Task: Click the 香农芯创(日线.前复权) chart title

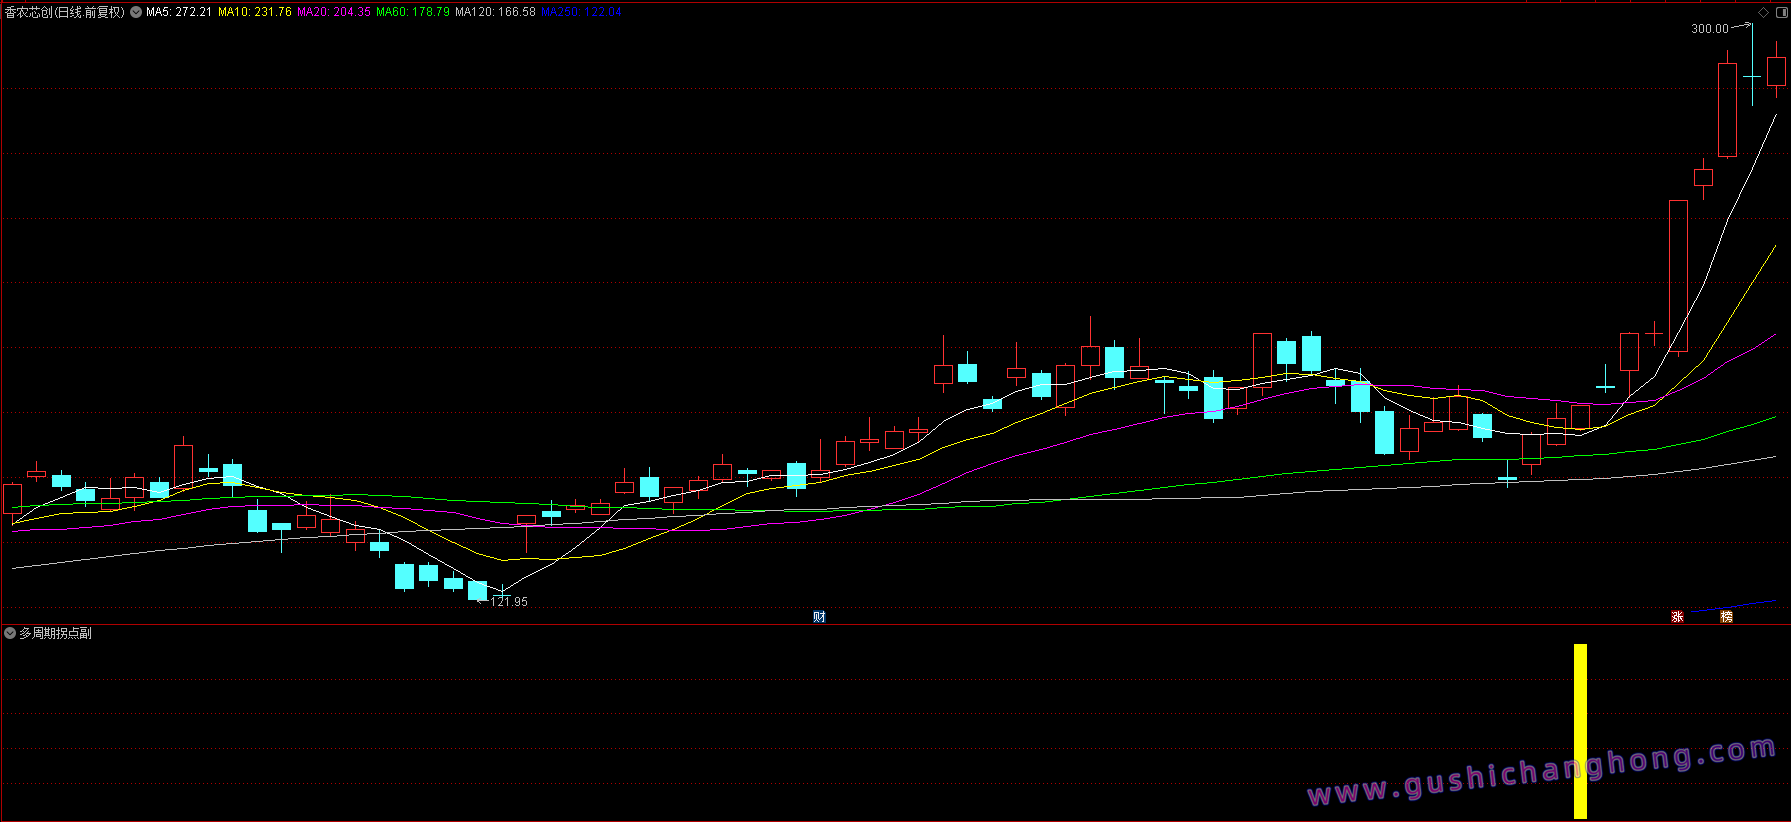Action: point(65,12)
